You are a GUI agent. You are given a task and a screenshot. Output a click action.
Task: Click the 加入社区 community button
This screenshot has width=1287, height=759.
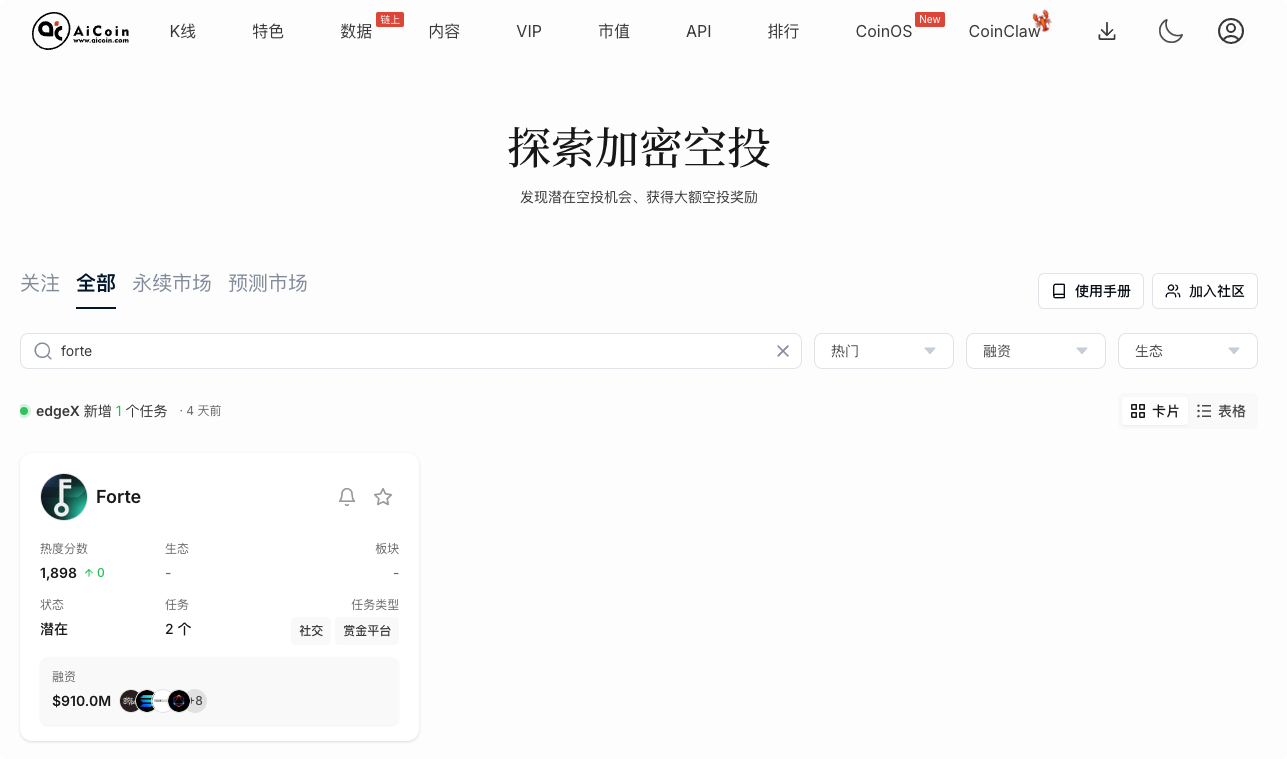tap(1205, 291)
